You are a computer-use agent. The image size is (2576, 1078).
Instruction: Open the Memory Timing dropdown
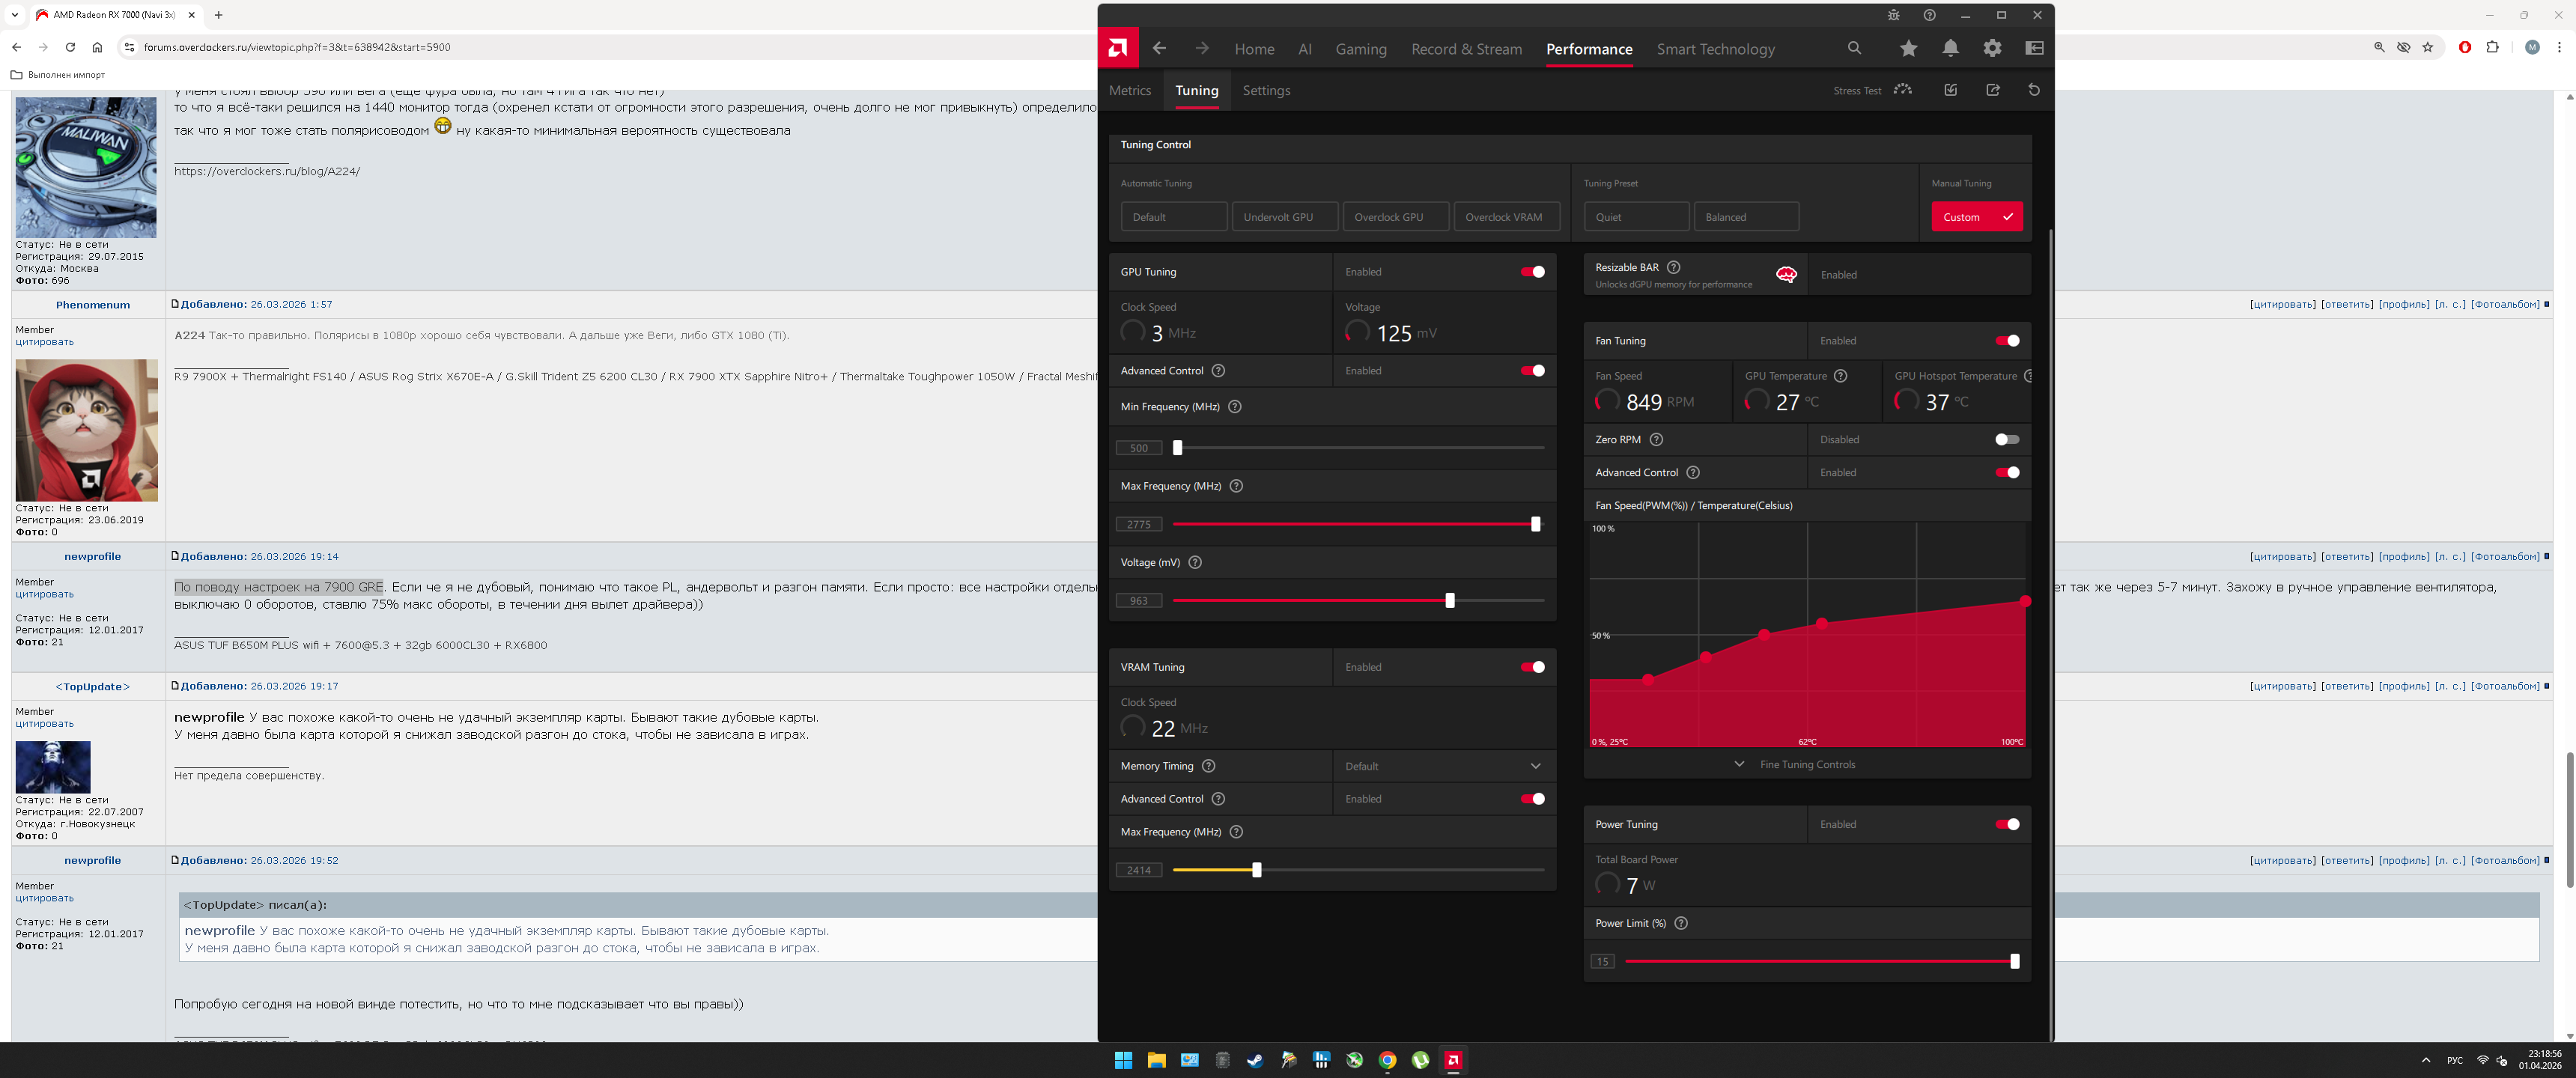coord(1444,766)
